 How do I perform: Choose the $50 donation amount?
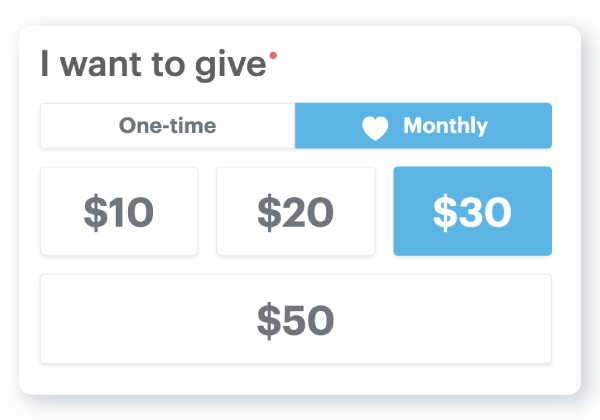[x=295, y=319]
